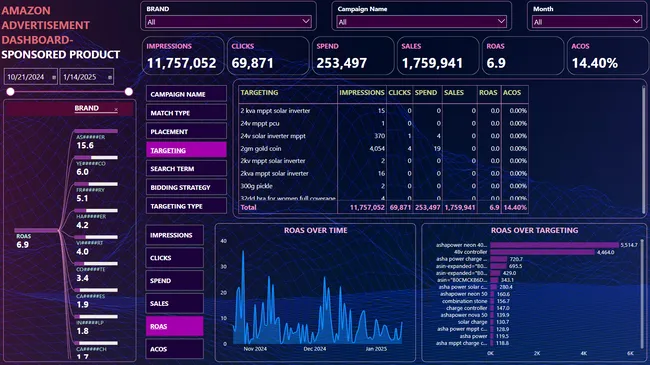Image resolution: width=650 pixels, height=365 pixels.
Task: Select the '2kv mppt solar inverter' row
Action: tap(383, 161)
